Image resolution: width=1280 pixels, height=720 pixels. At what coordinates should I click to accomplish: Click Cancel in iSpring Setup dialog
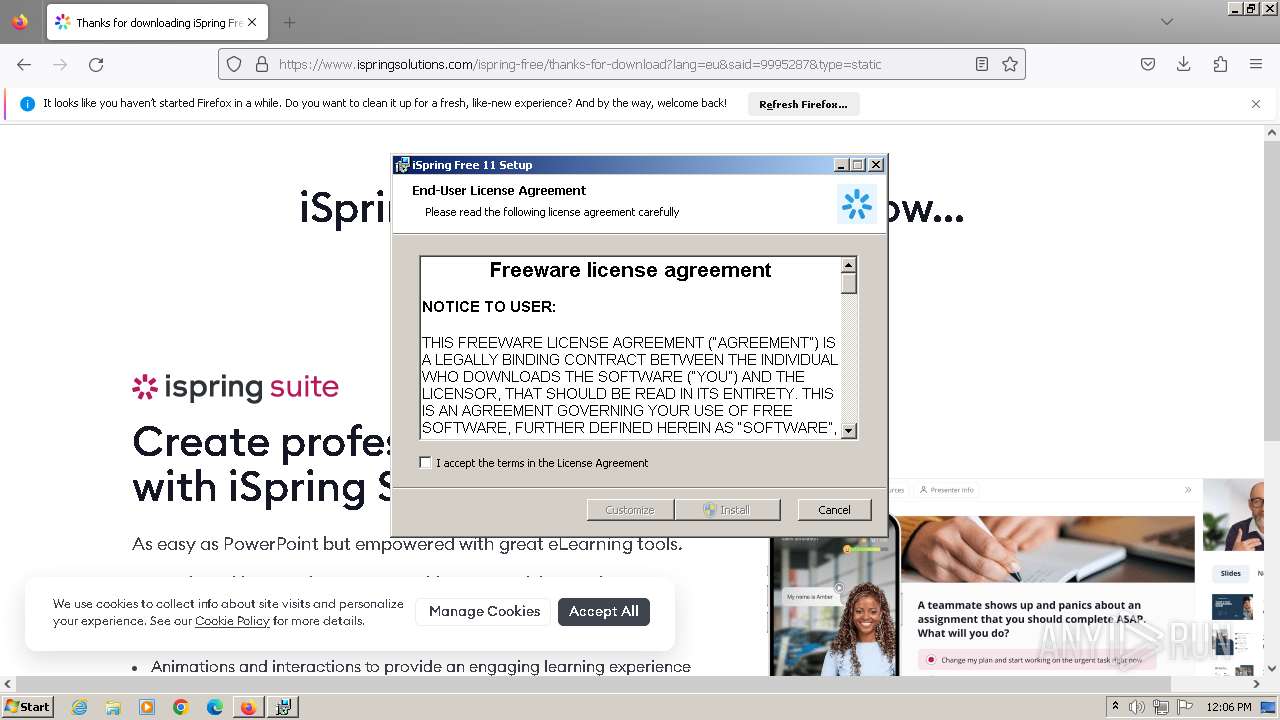[x=834, y=510]
